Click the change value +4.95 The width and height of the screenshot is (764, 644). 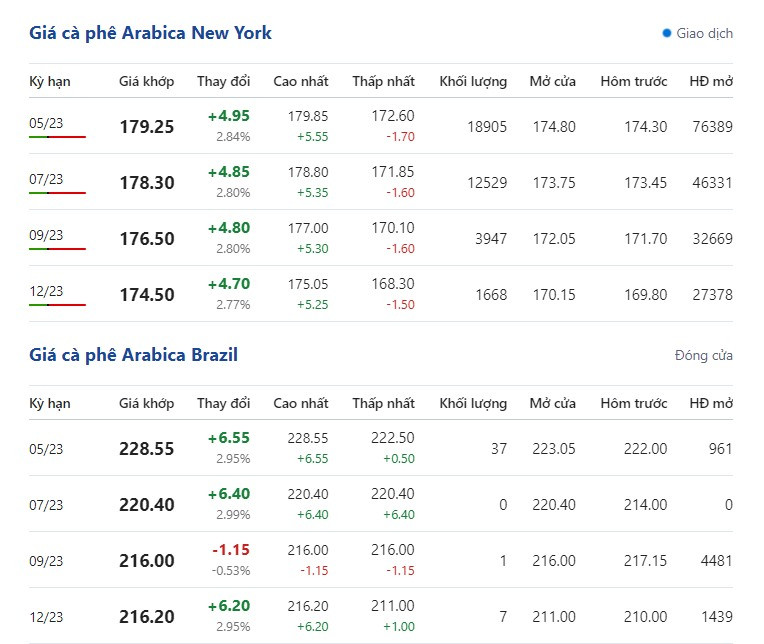pos(229,116)
